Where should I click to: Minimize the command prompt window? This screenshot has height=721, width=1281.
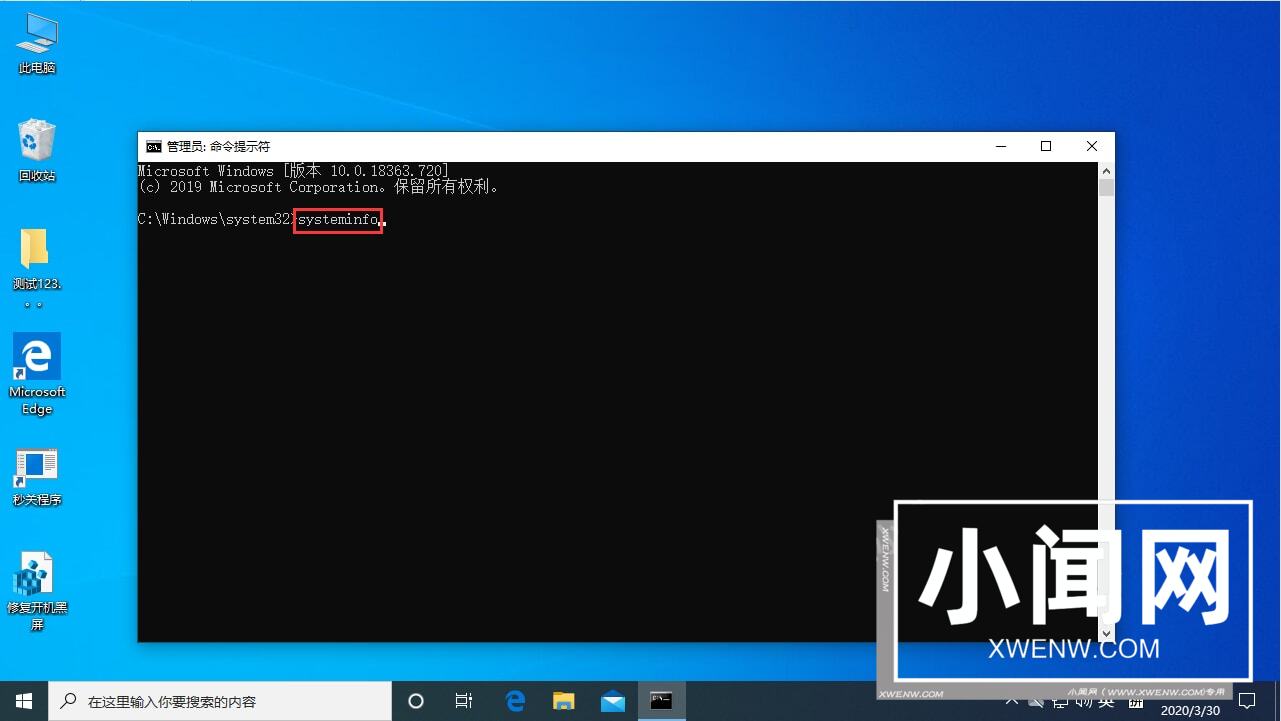[1000, 146]
